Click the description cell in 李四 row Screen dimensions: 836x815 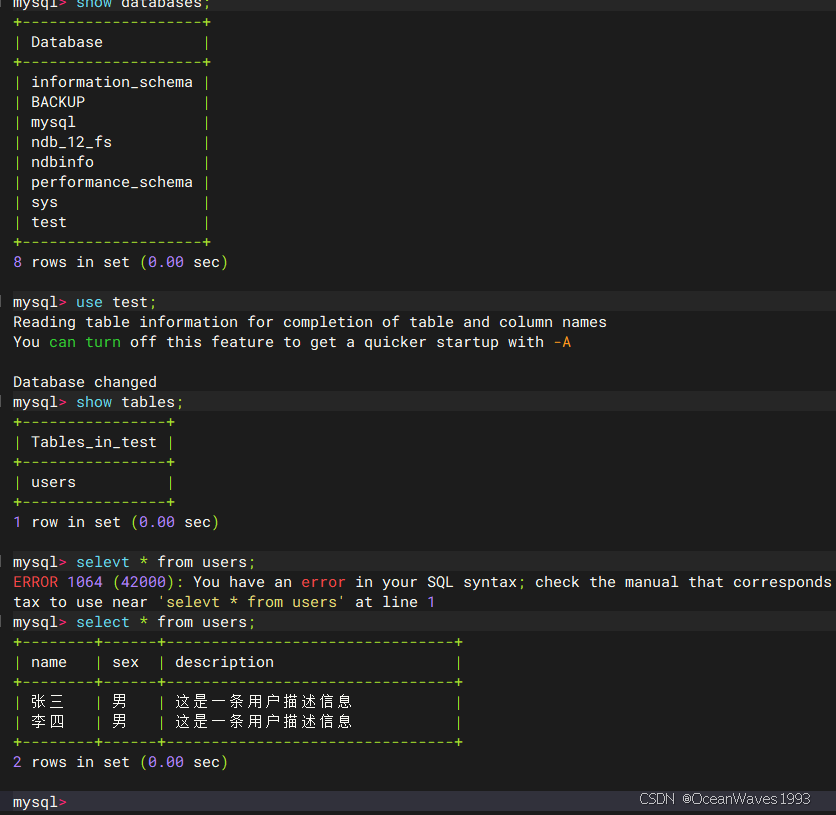click(x=264, y=722)
